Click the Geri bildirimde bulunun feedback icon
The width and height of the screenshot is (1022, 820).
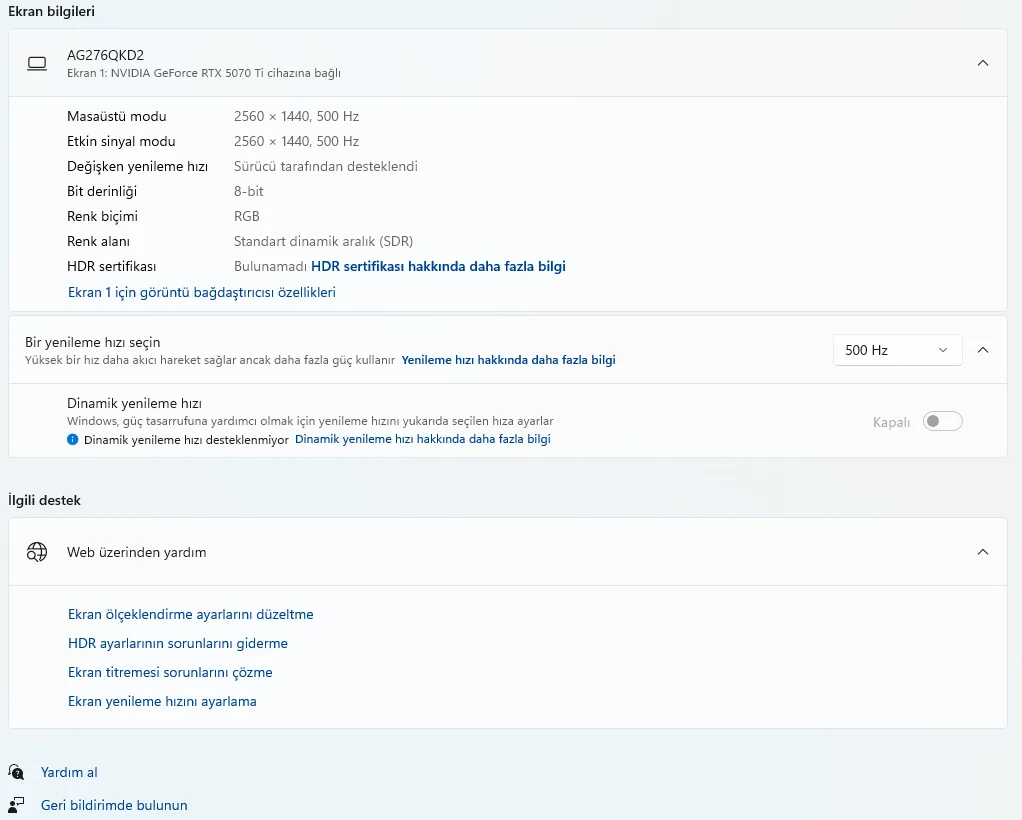tap(16, 805)
